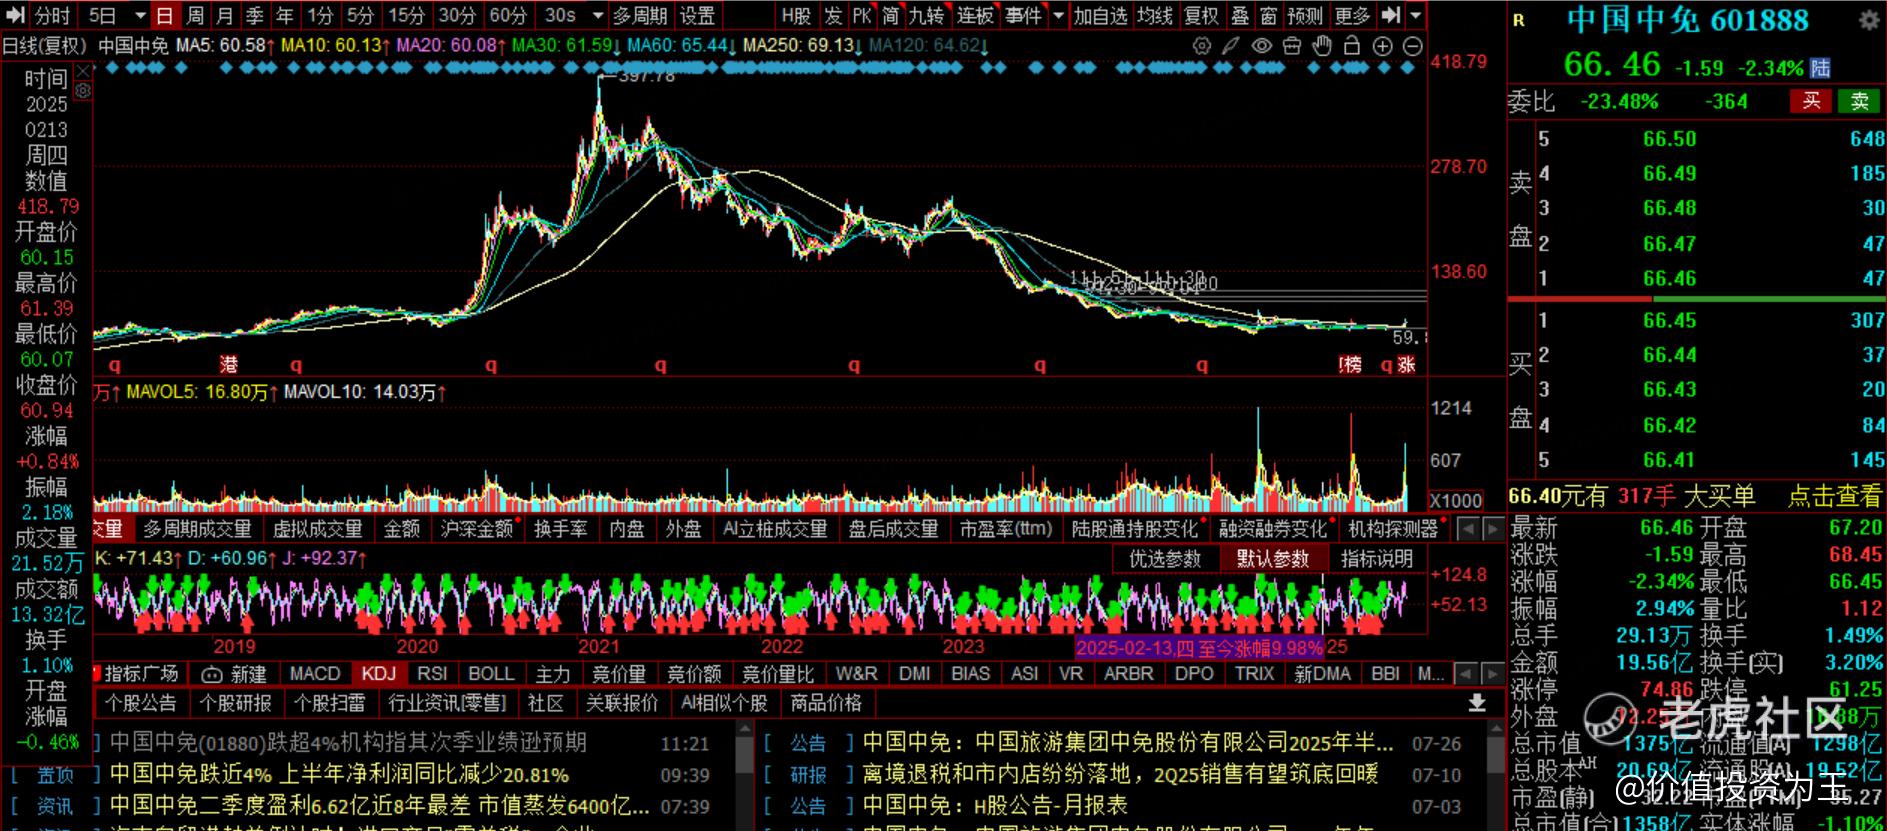Click the arrow icon right of 更多
The width and height of the screenshot is (1887, 831).
pyautogui.click(x=1391, y=15)
